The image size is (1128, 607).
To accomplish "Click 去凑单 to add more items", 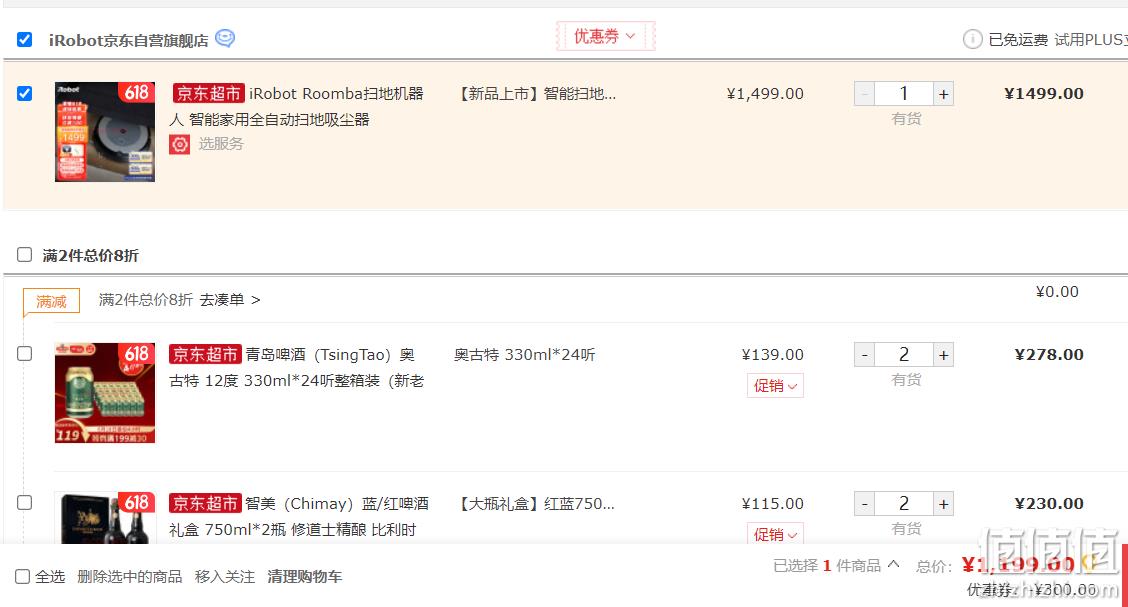I will click(229, 300).
